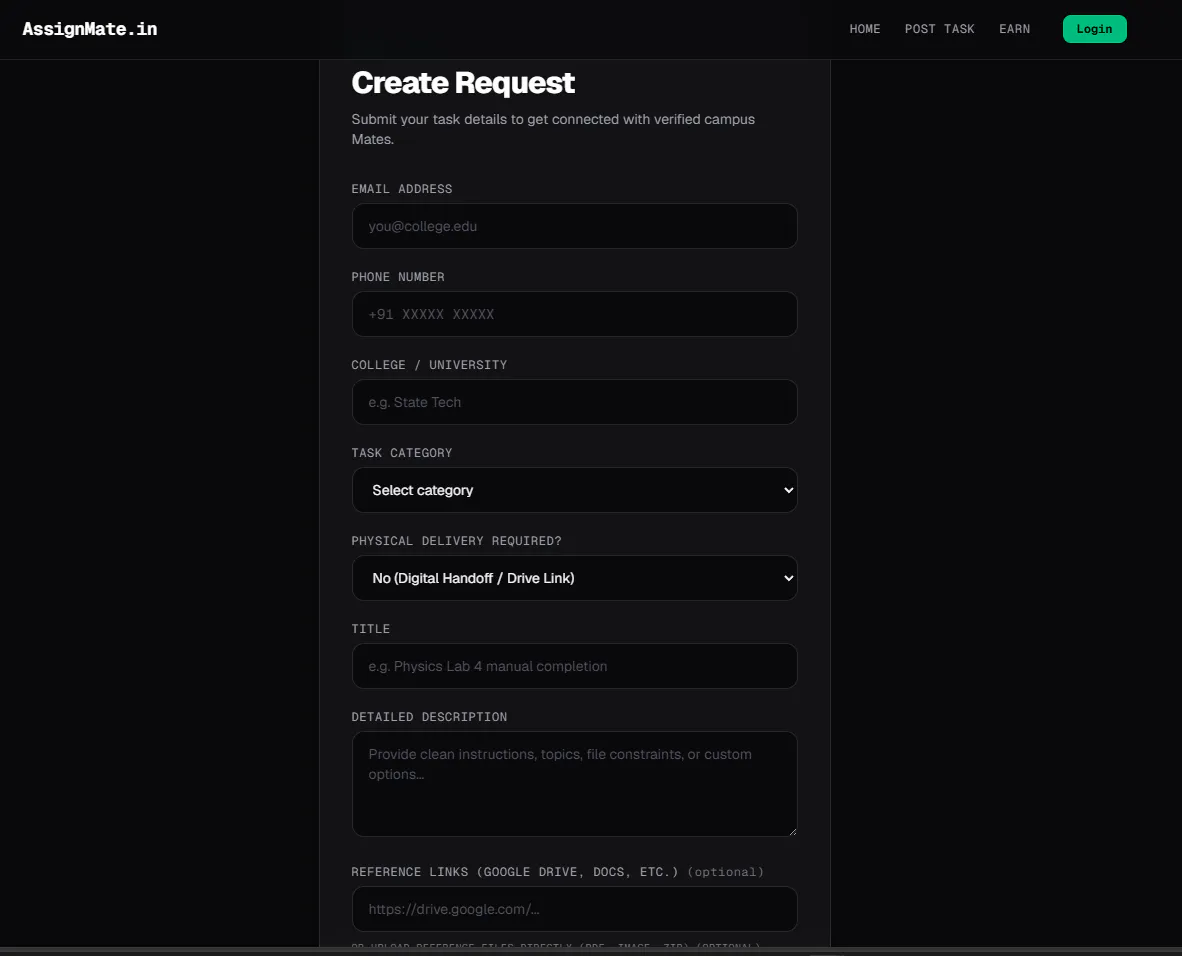
Task: Focus the Email Address input field
Action: 574,226
